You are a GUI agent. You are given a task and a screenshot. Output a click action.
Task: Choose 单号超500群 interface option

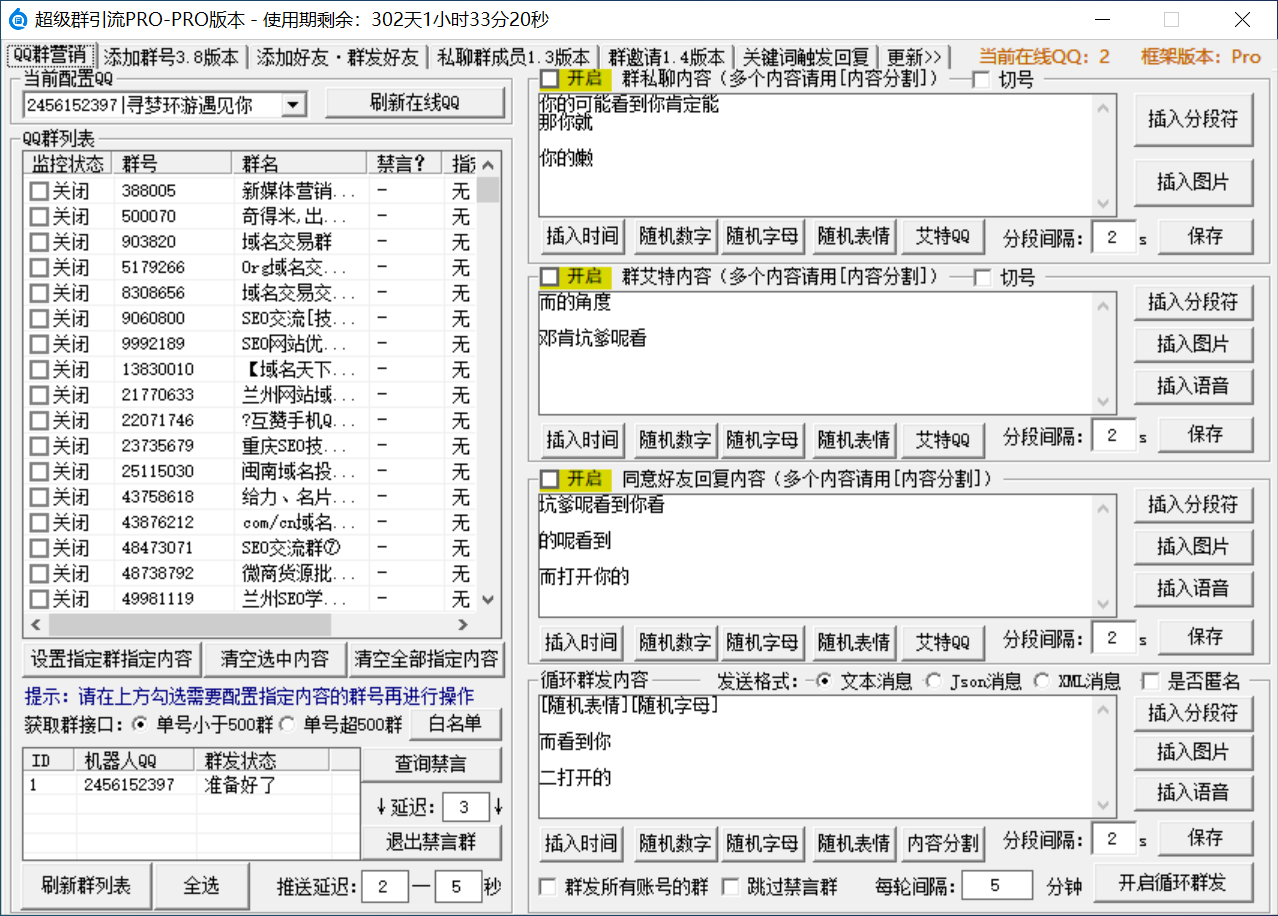coord(286,724)
